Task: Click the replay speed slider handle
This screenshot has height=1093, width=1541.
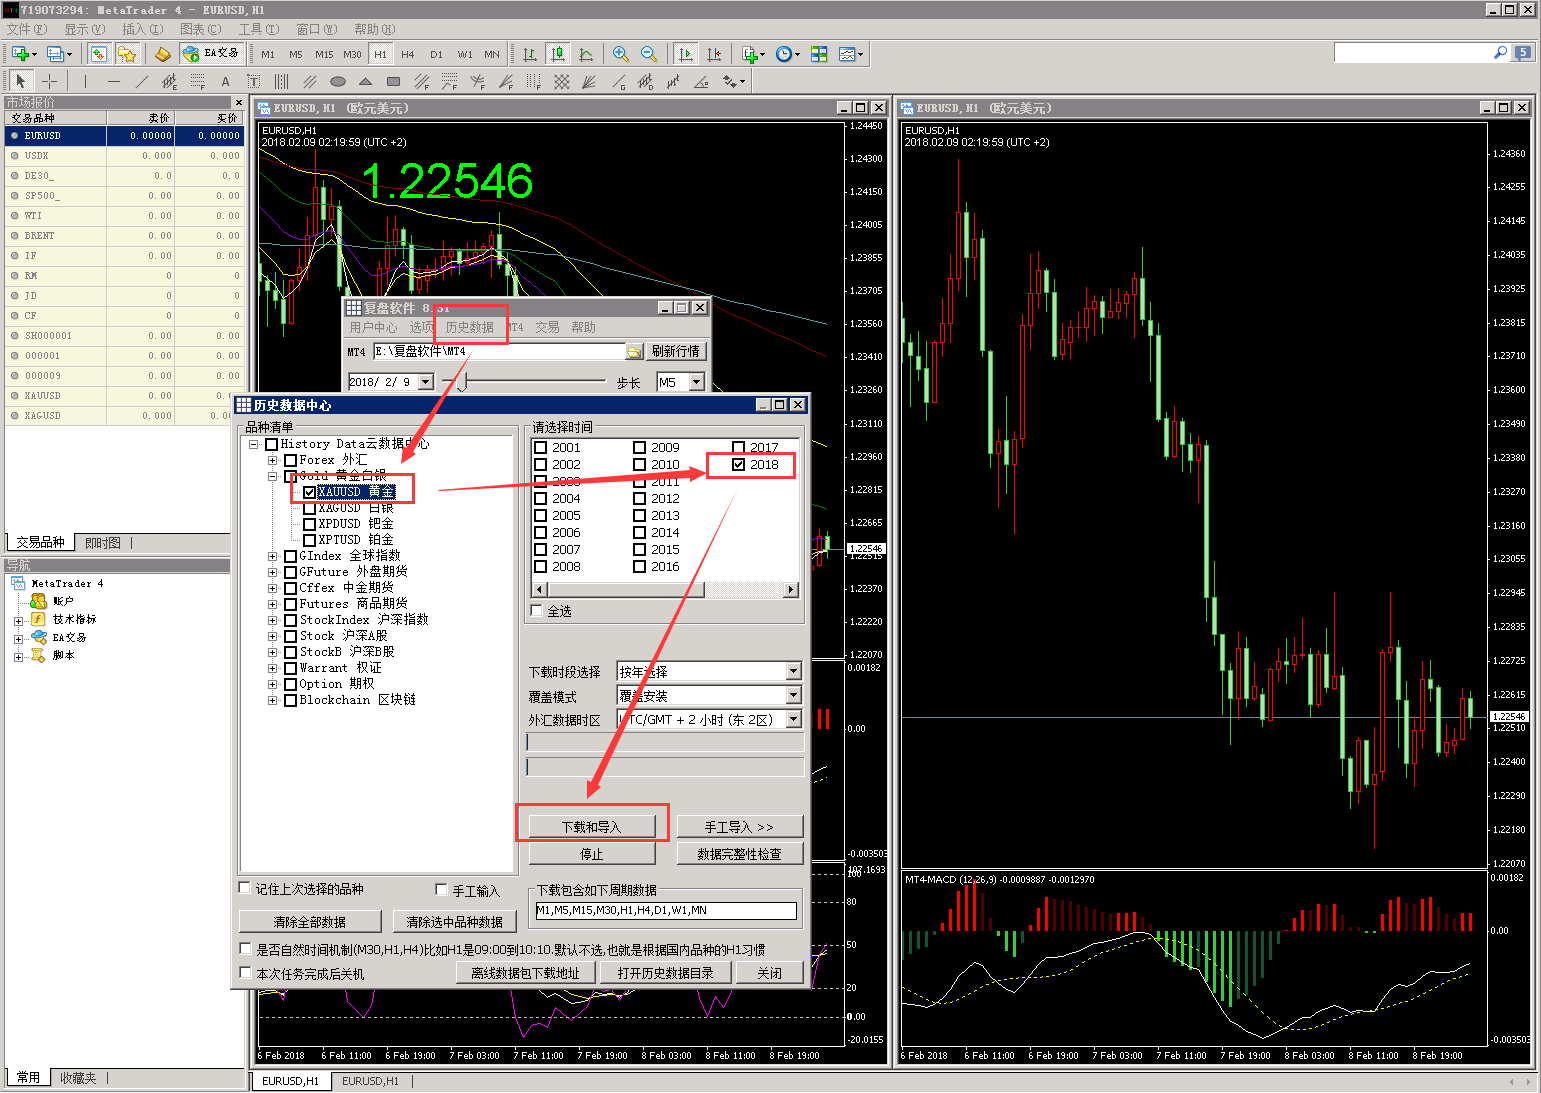Action: point(462,382)
